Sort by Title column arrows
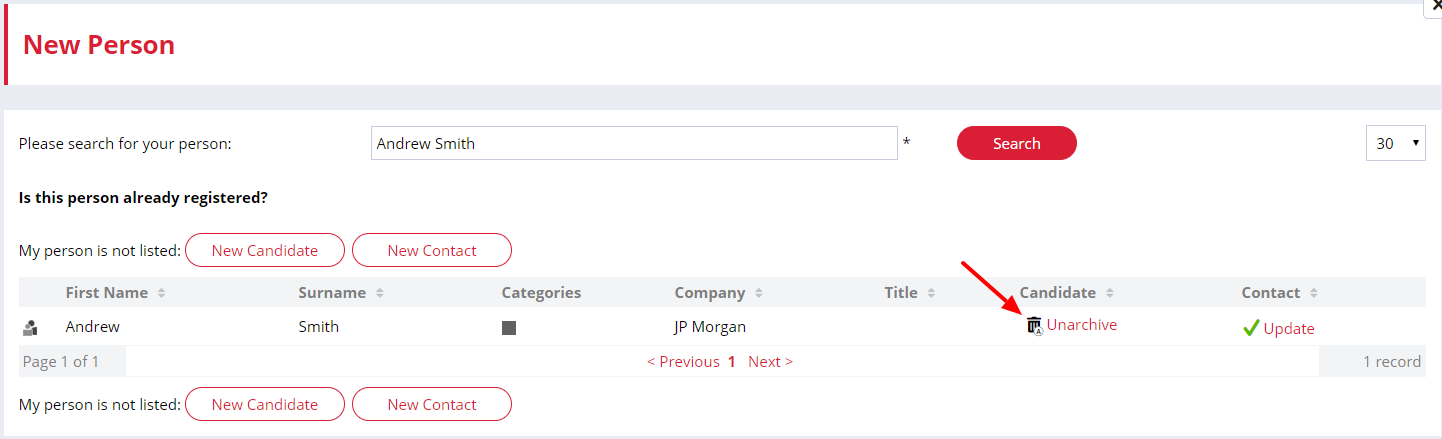This screenshot has height=439, width=1442. (x=931, y=293)
